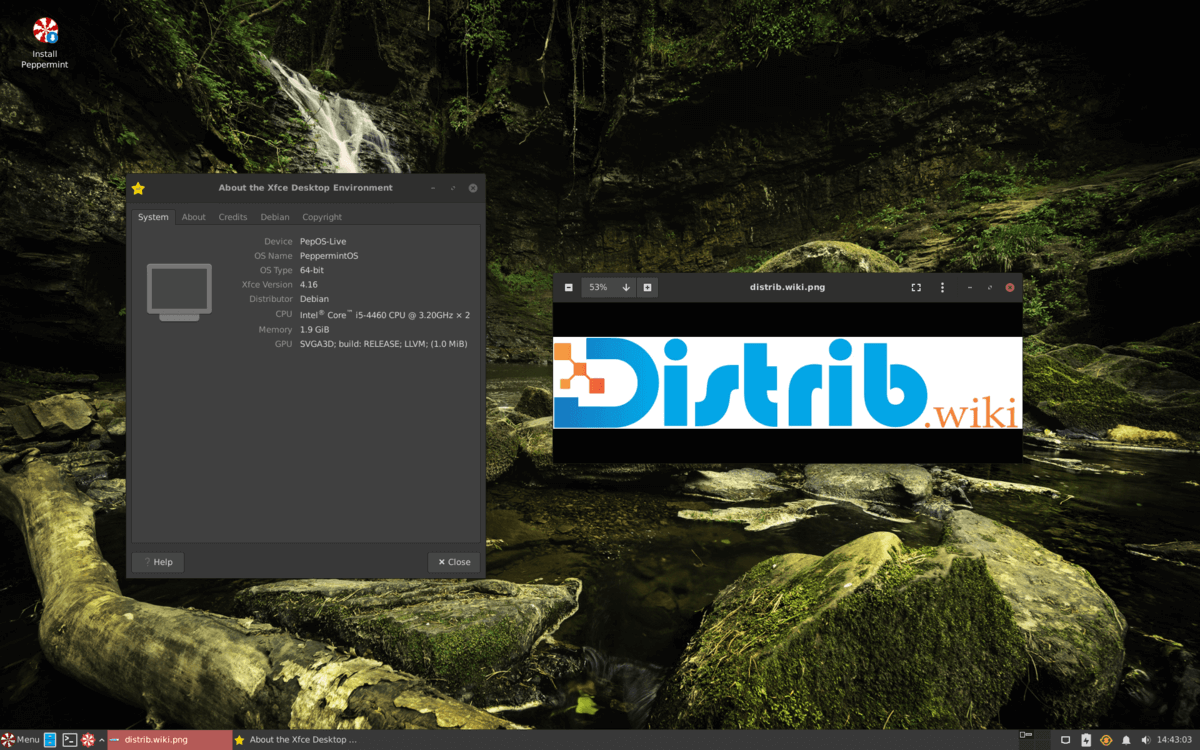This screenshot has width=1200, height=750.
Task: Switch to the About tab
Action: (194, 217)
